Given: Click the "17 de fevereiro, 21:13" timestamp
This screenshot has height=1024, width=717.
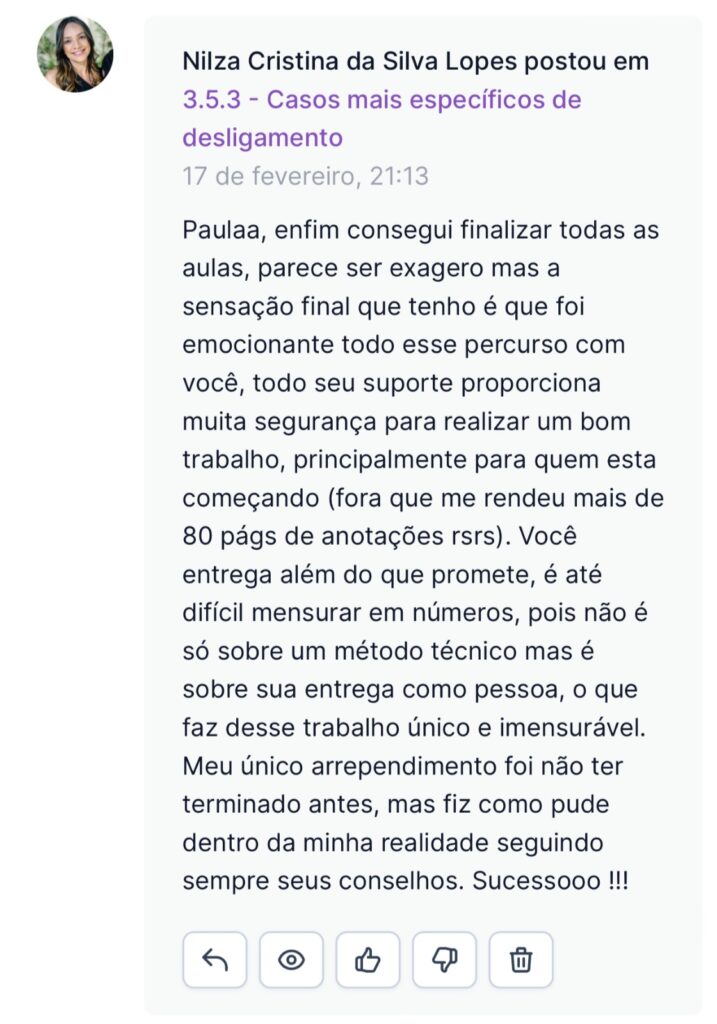Looking at the screenshot, I should (305, 176).
